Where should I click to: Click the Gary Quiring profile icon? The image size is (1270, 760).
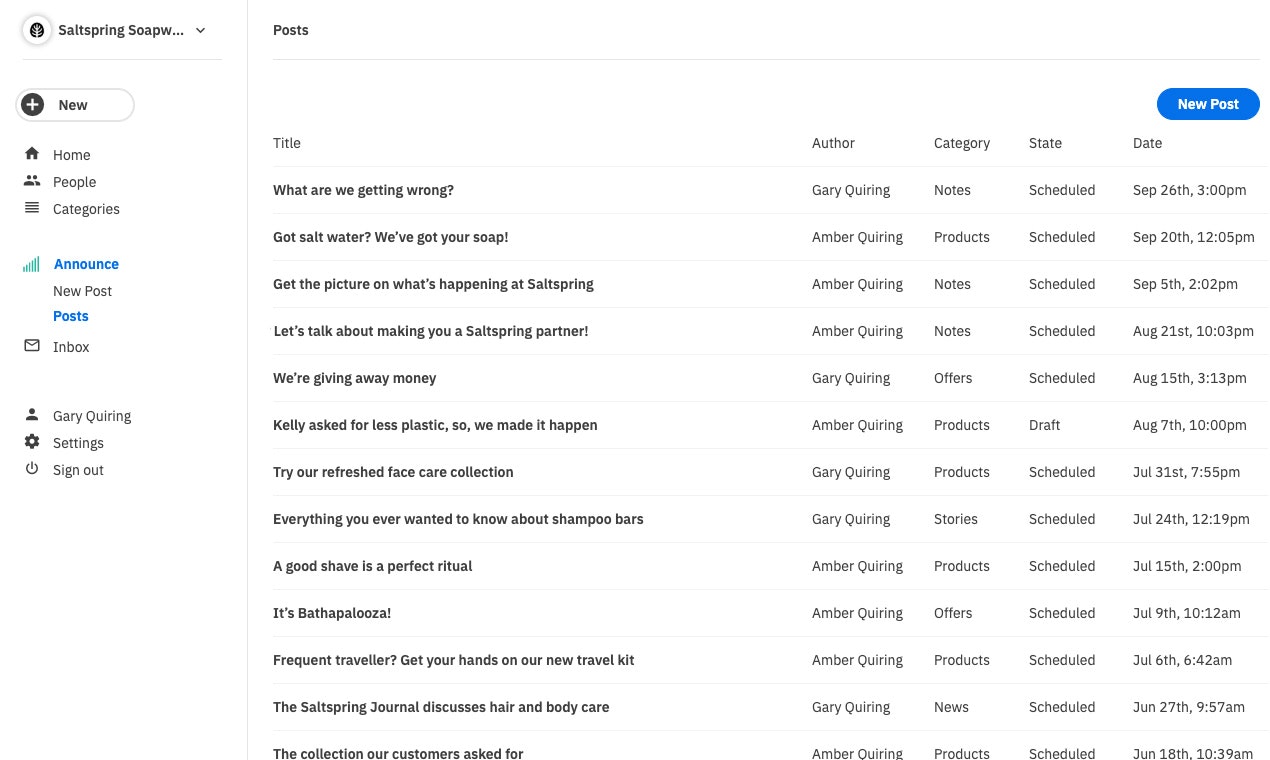pyautogui.click(x=32, y=415)
